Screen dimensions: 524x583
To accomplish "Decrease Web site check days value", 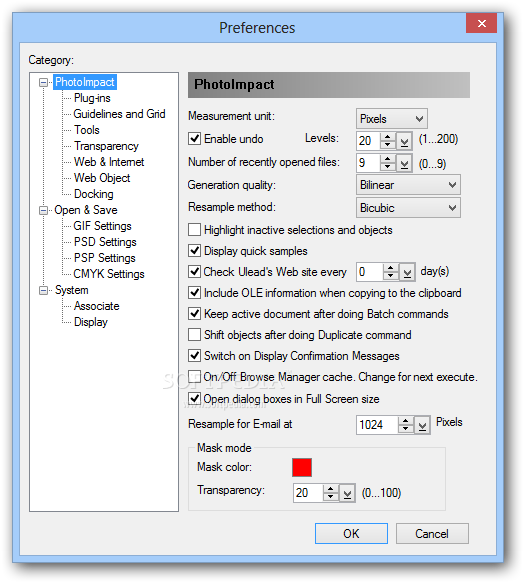I will 390,276.
